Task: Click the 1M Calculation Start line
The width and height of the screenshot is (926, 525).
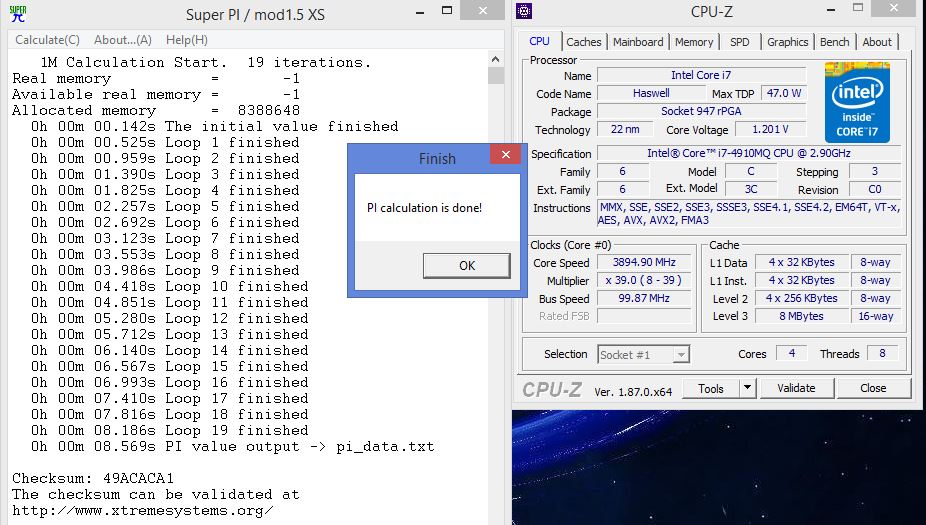Action: point(206,63)
